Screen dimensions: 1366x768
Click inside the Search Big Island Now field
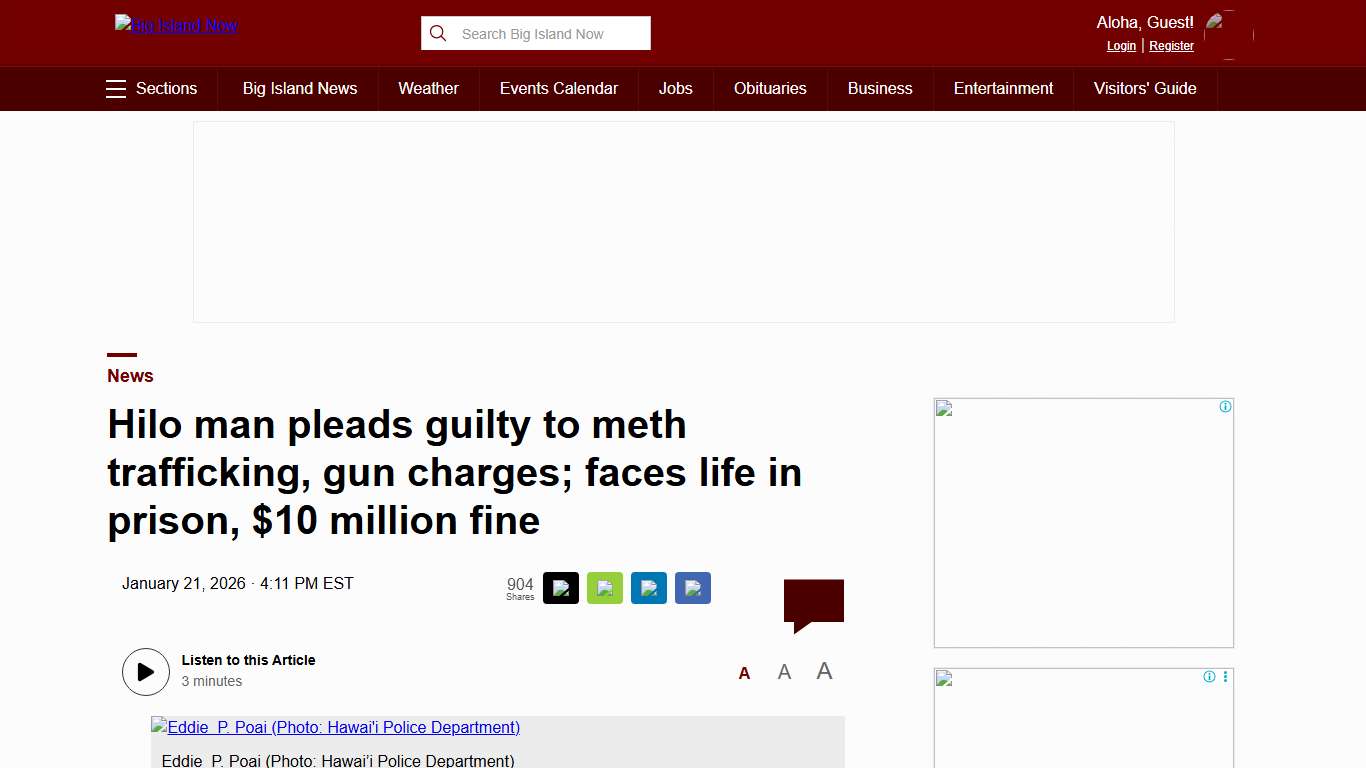pyautogui.click(x=545, y=33)
